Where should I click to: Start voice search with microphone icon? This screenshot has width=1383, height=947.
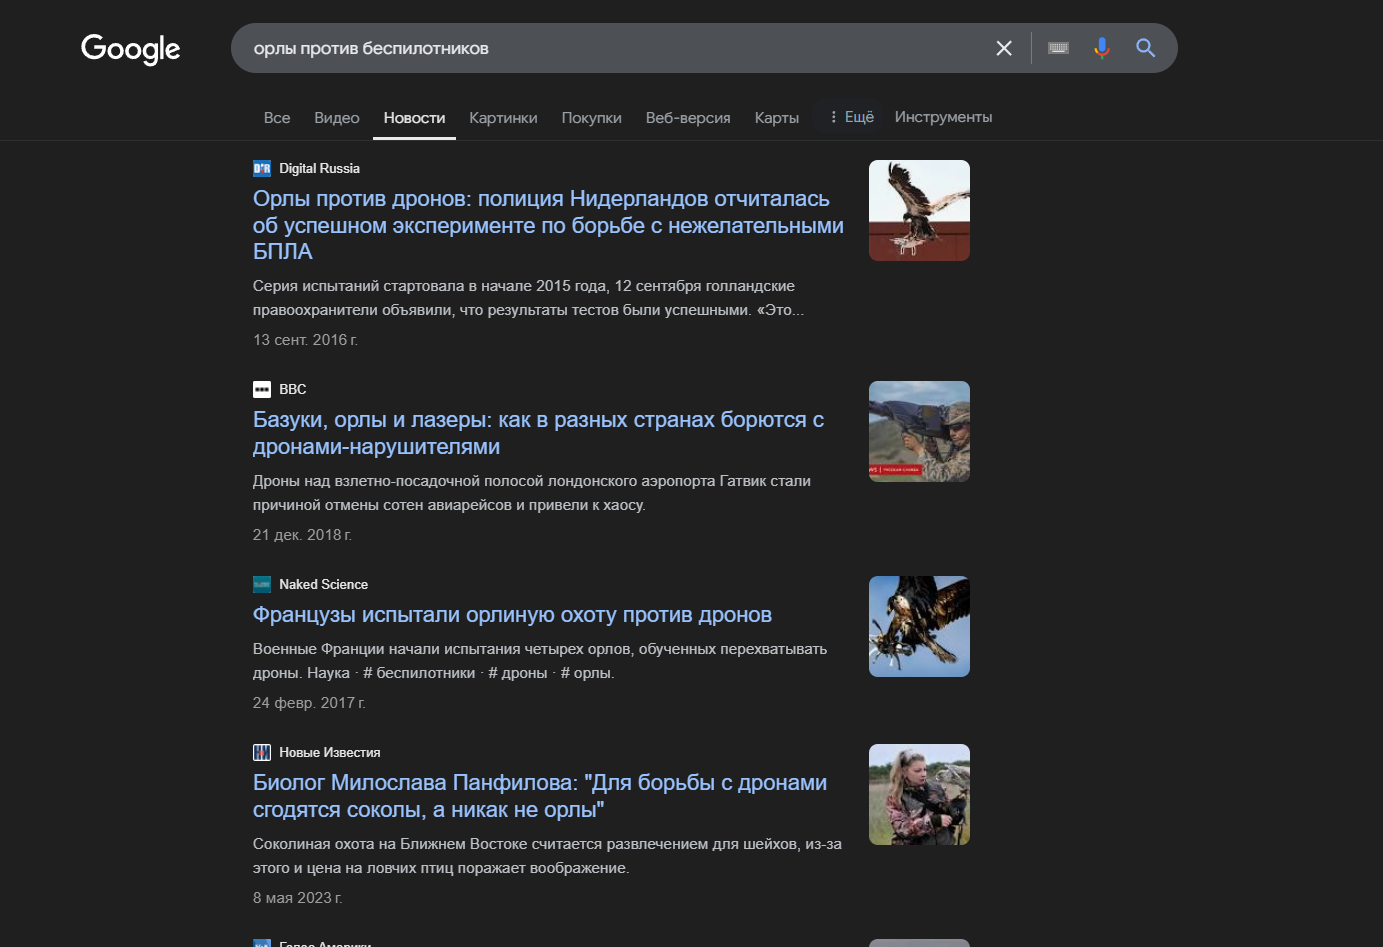(1101, 48)
